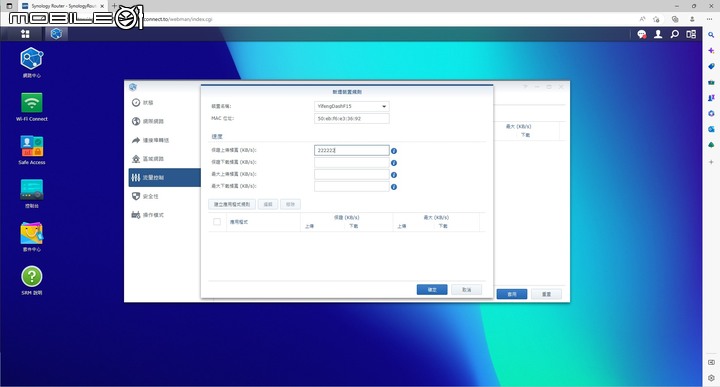Focus the maximum upload bandwidth (最大上傳頻寬) field
The width and height of the screenshot is (720, 387).
[352, 174]
